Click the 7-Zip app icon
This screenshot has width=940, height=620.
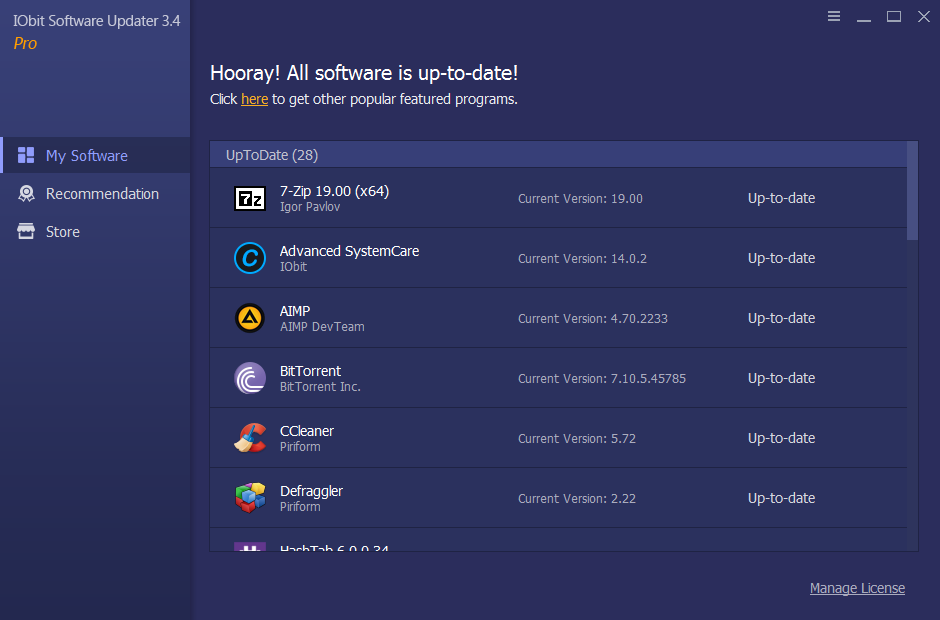250,198
